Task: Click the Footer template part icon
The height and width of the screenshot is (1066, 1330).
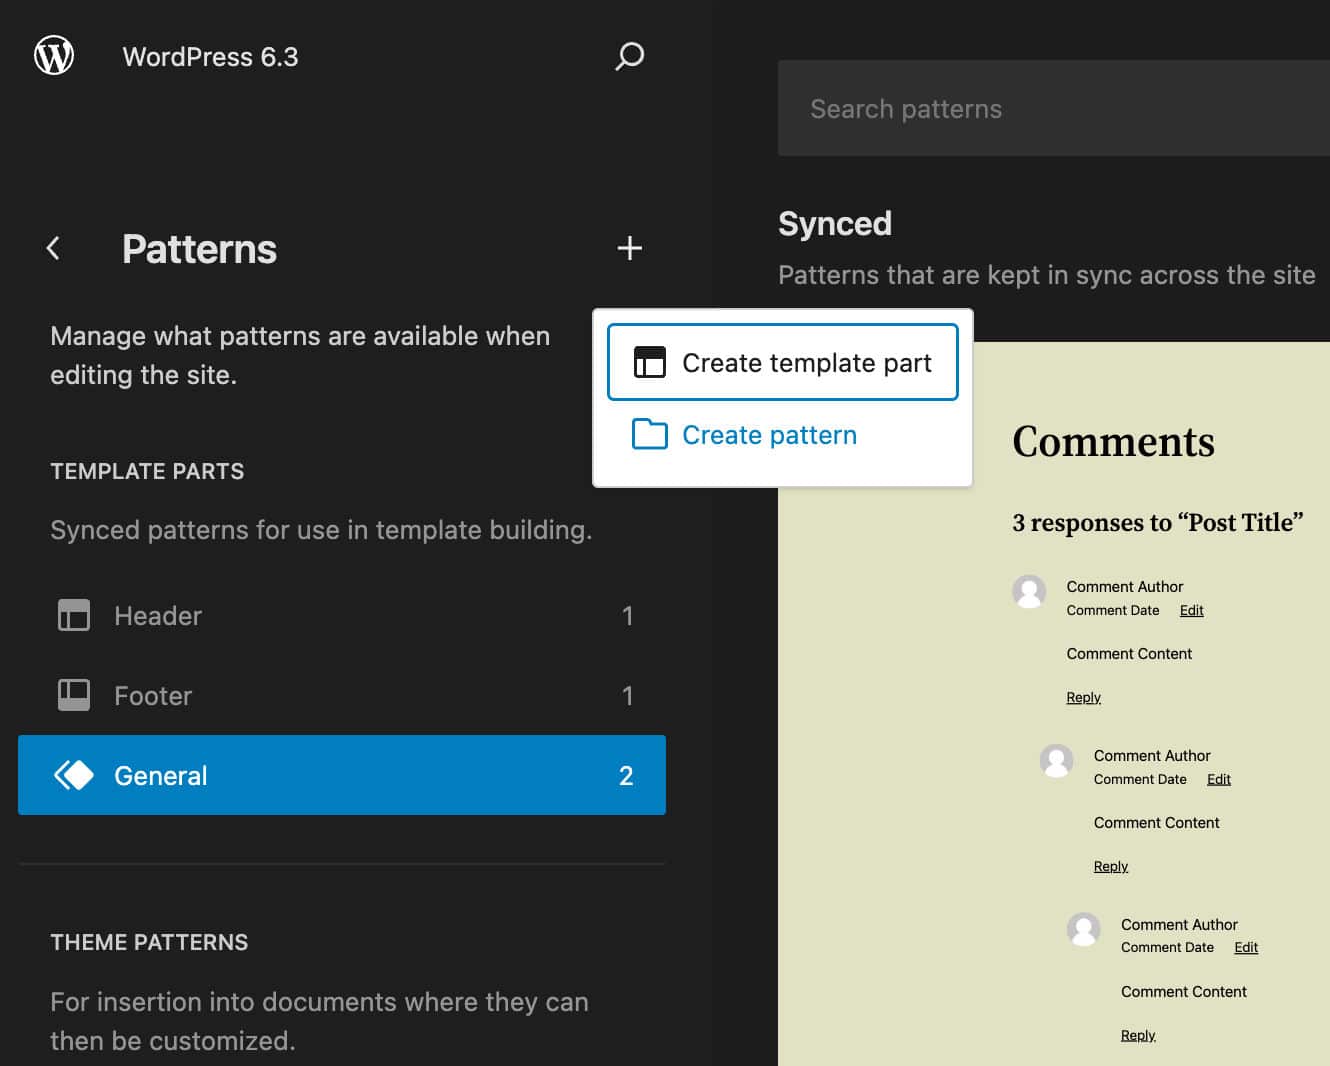Action: click(73, 695)
